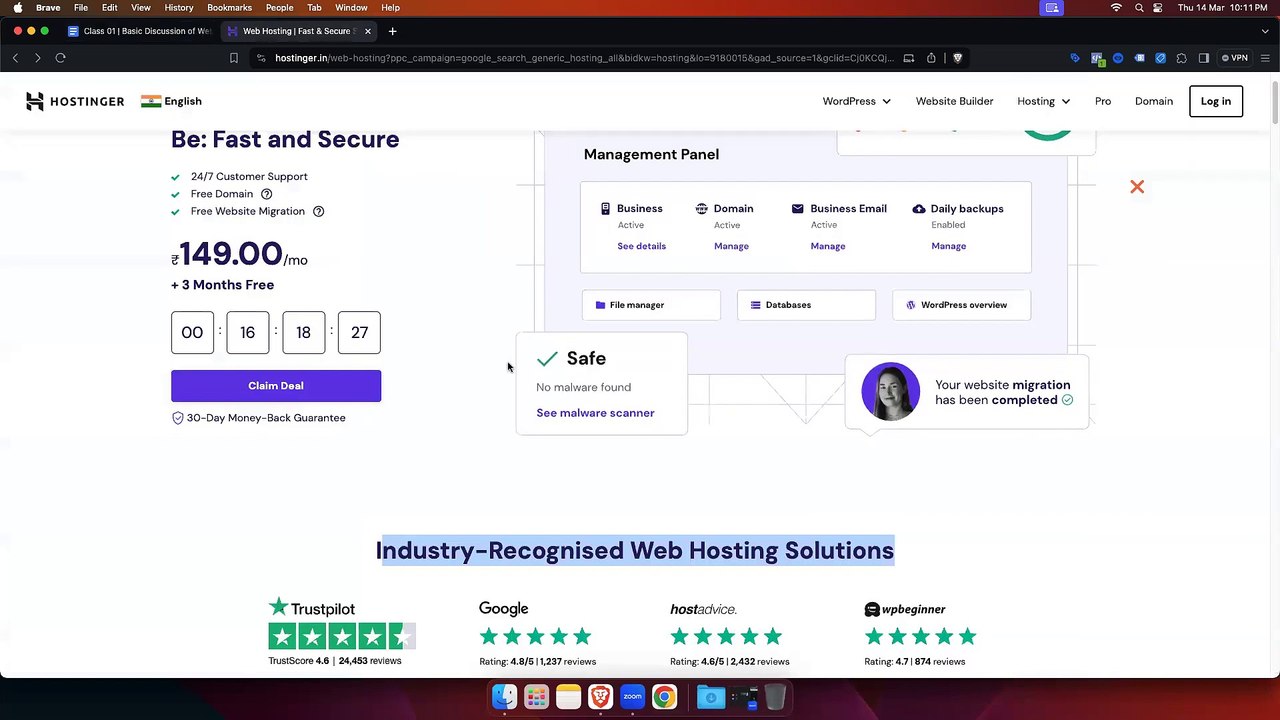Open the English language selector
1280x720 pixels.
[171, 101]
